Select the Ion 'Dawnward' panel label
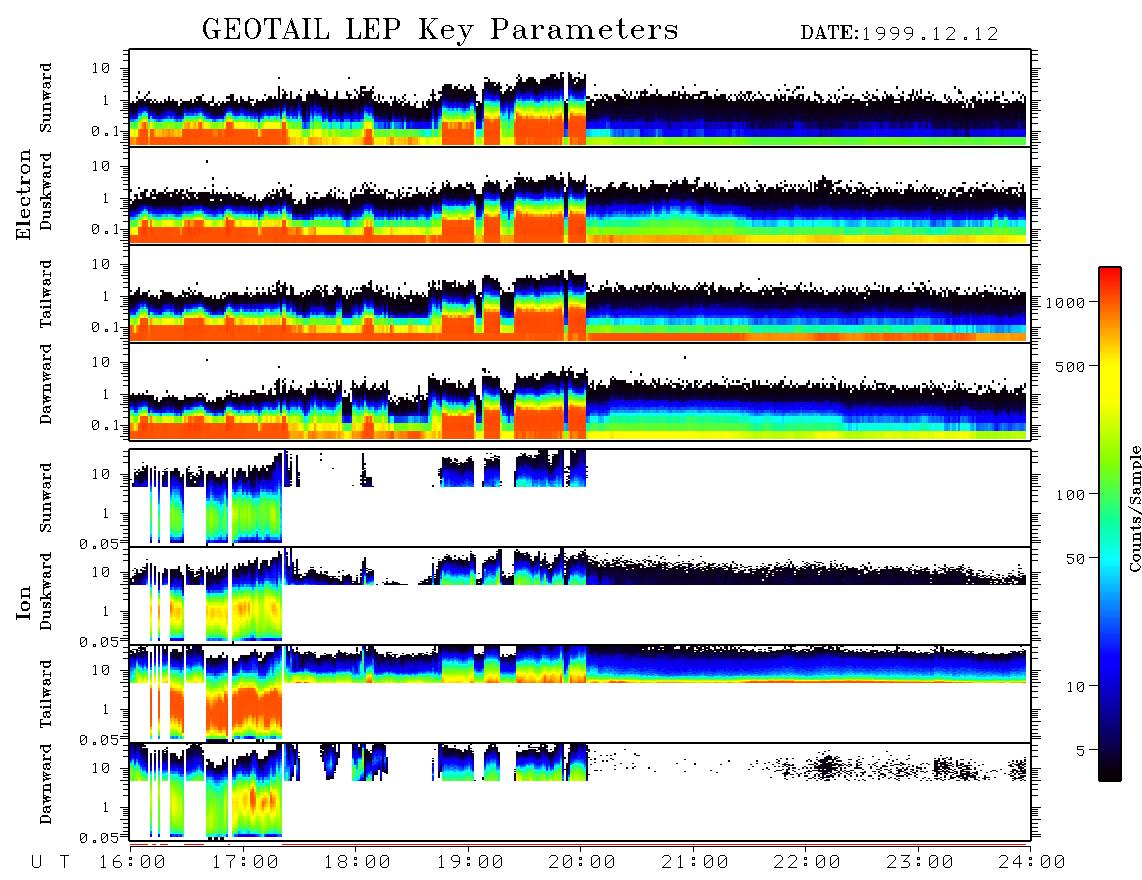The image size is (1142, 880). click(x=46, y=784)
